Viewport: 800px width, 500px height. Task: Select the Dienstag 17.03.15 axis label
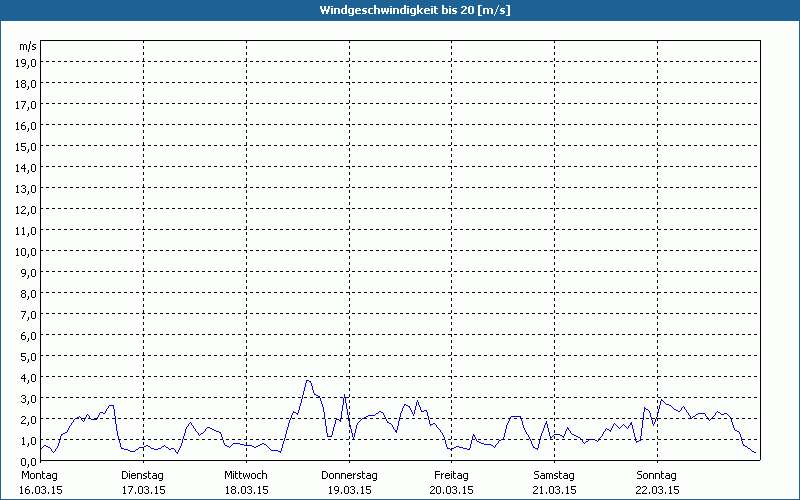(143, 483)
